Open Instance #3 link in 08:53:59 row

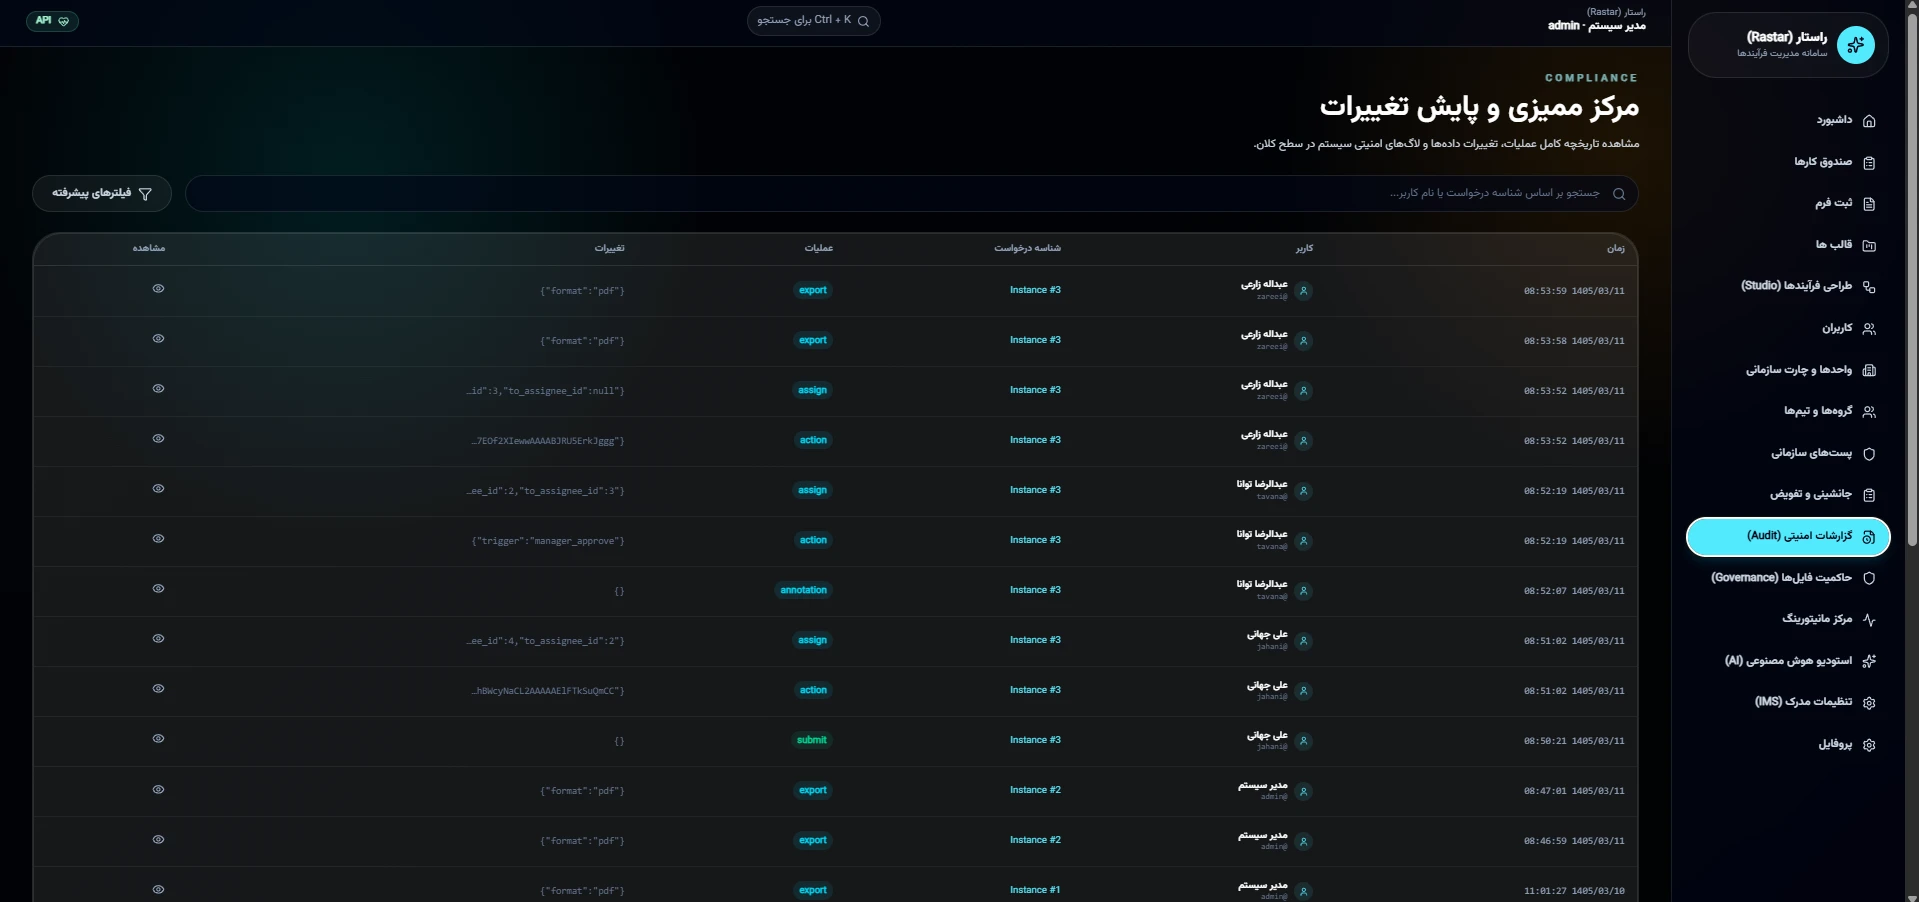point(1035,290)
